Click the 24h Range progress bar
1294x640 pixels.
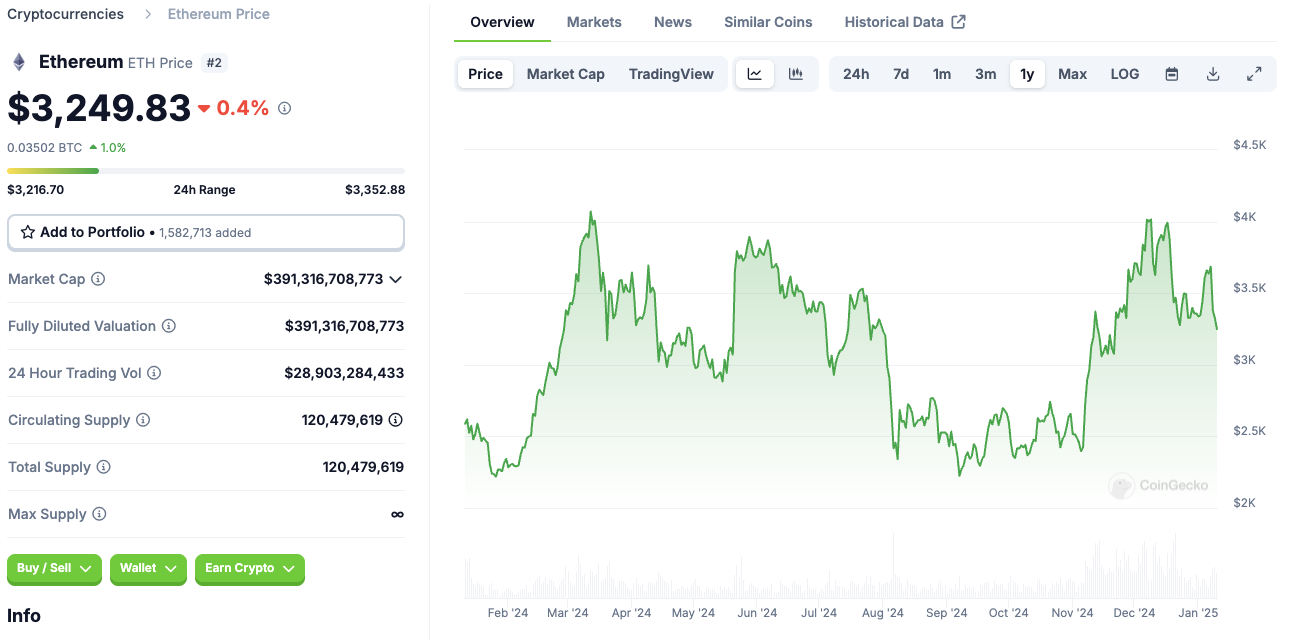(206, 171)
